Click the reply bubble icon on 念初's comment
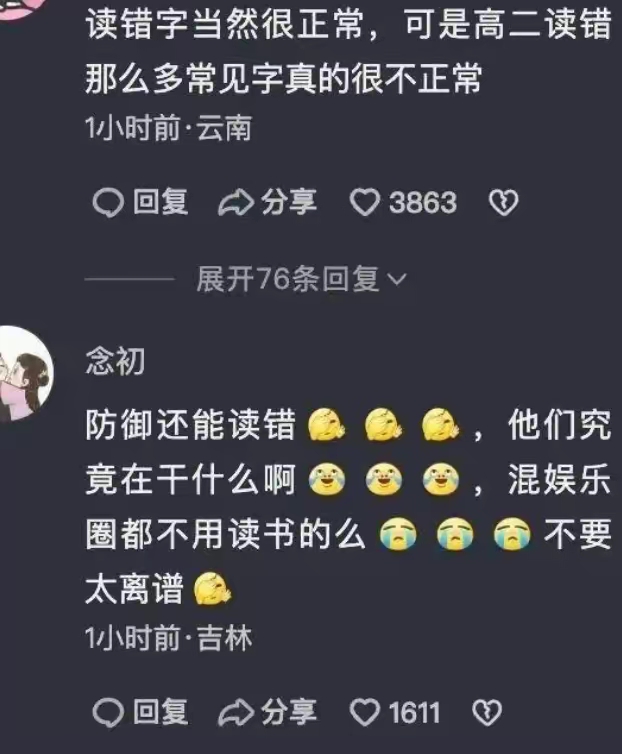The width and height of the screenshot is (622, 754). click(x=108, y=712)
